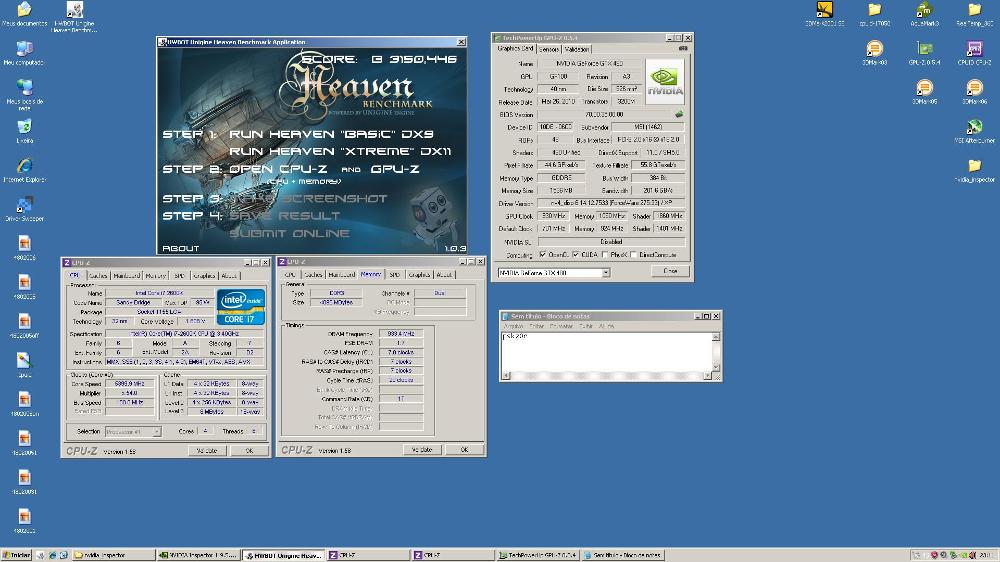Open Memory tab in left CPU-Z window
Viewport: 1000px width, 562px height.
156,276
